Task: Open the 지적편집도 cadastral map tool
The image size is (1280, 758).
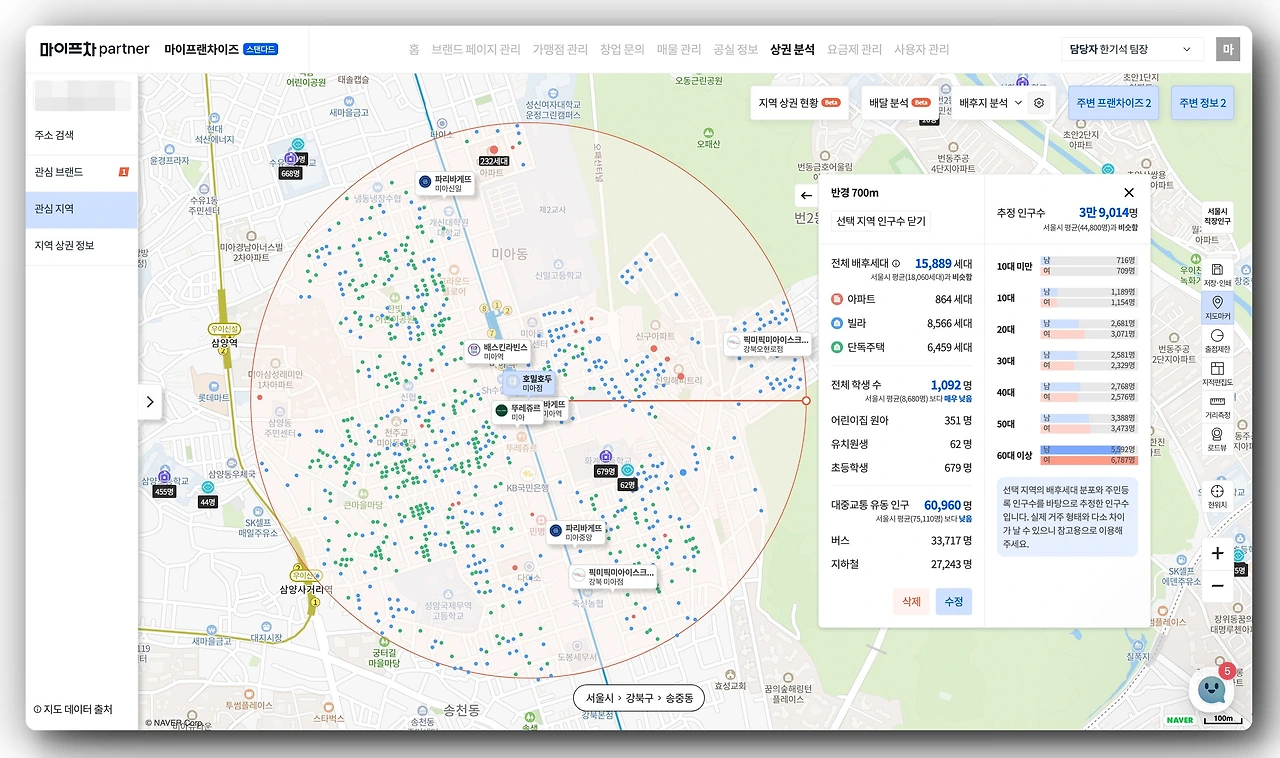Action: (1217, 374)
